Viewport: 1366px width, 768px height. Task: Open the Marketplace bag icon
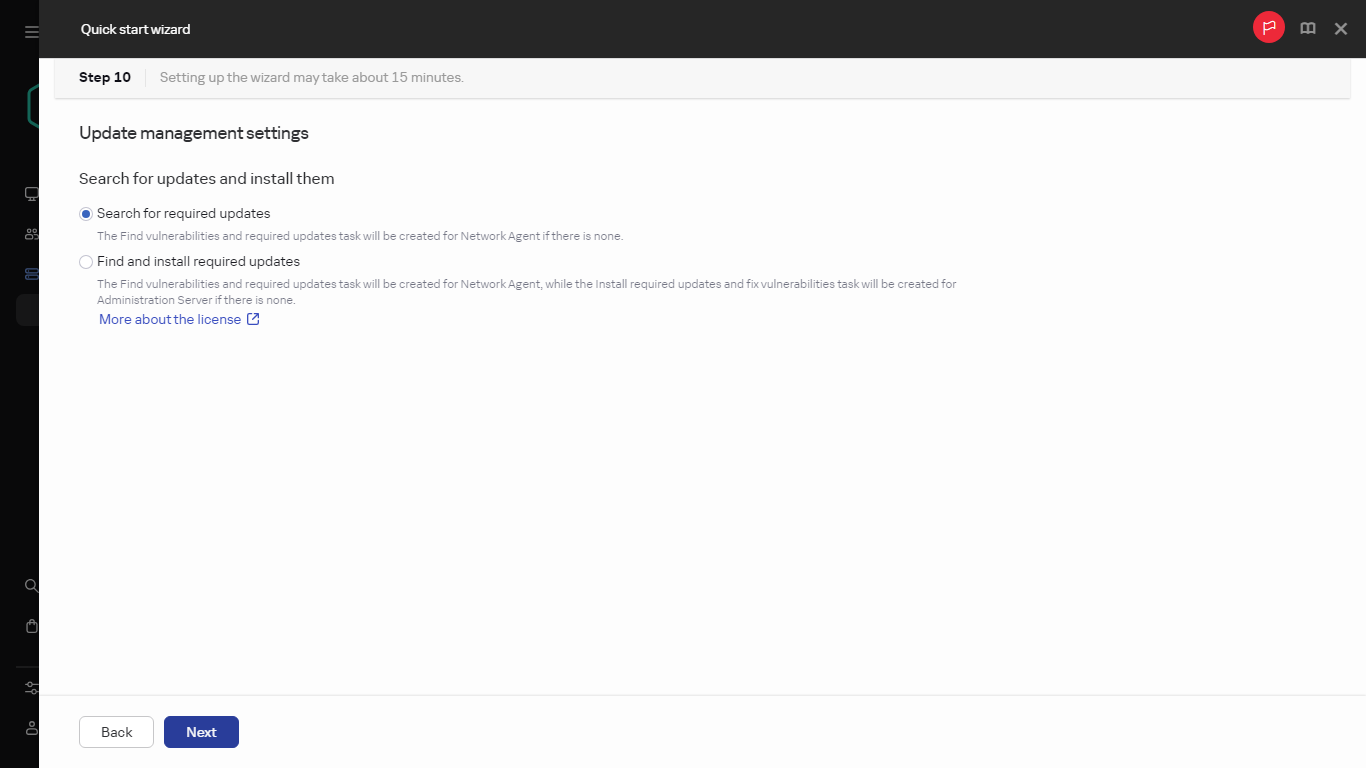30,625
